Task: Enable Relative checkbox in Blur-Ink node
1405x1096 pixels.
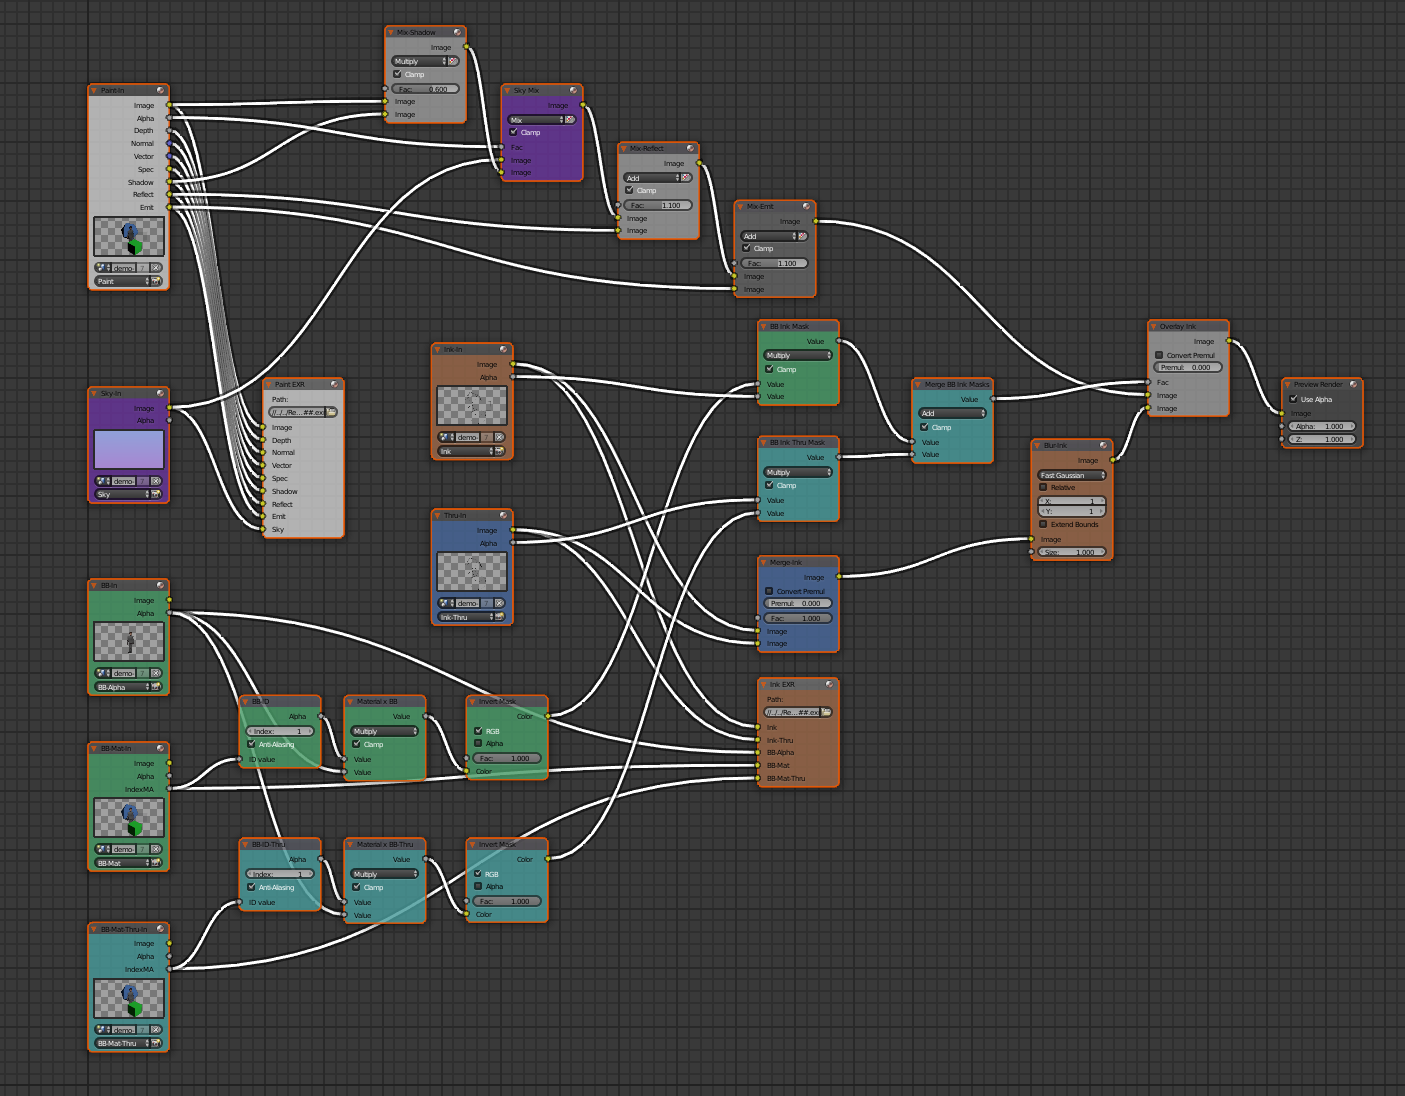Action: pos(1043,488)
